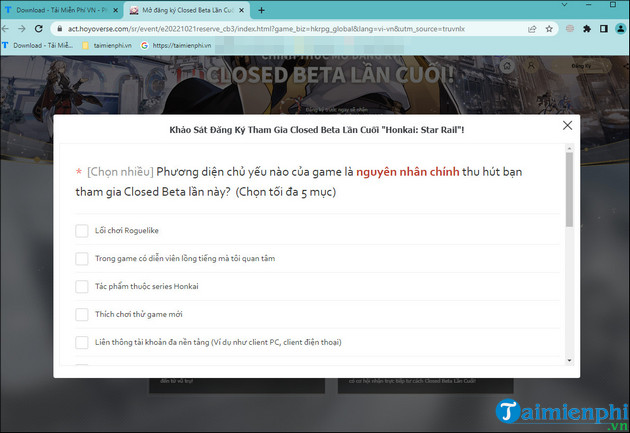Open the extensions puzzle icon
Viewport: 630px width, 433px height.
click(587, 29)
